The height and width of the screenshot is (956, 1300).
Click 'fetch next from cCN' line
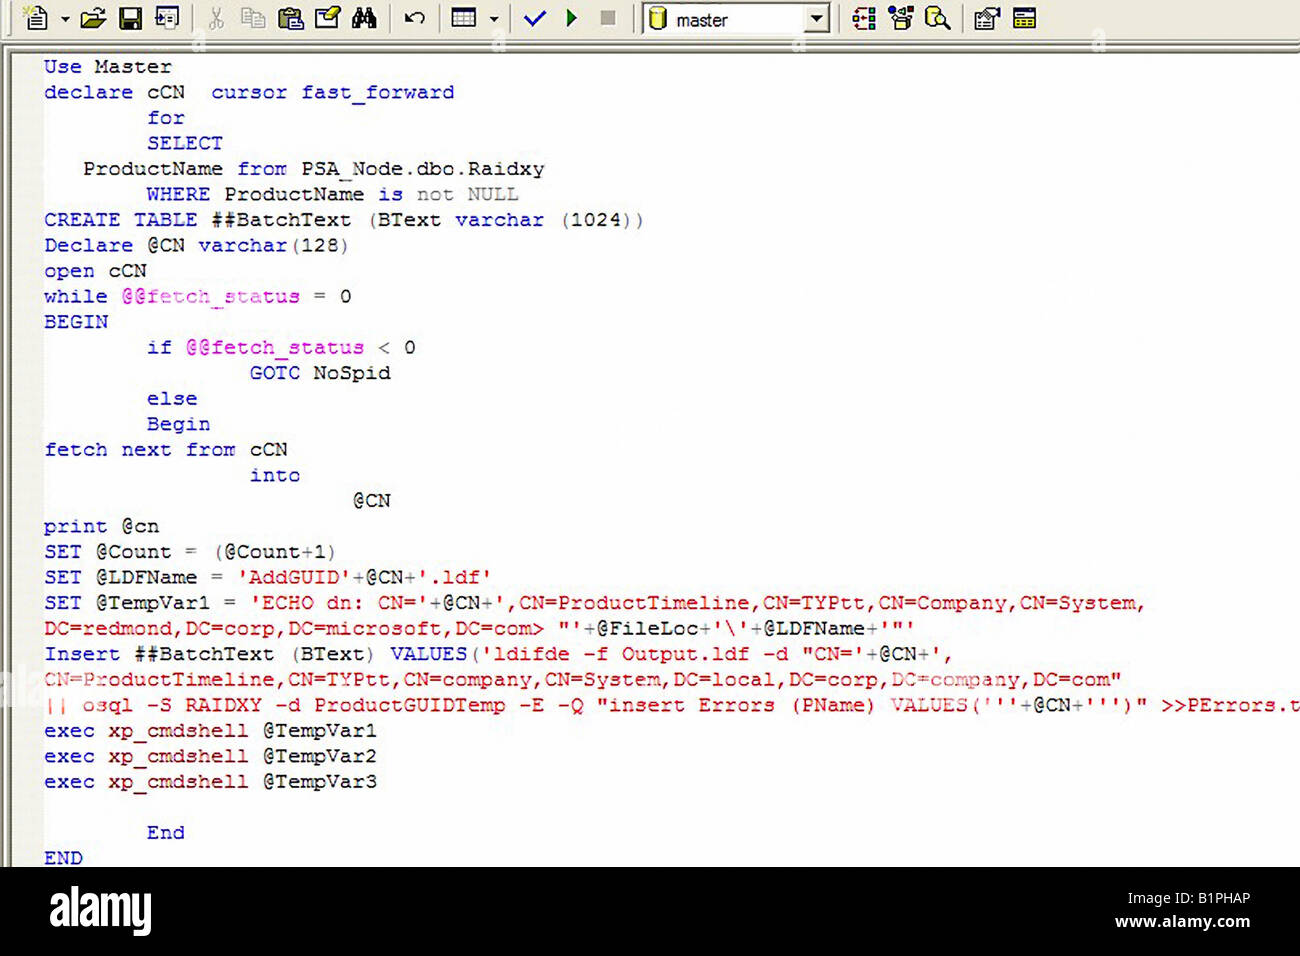click(x=165, y=450)
